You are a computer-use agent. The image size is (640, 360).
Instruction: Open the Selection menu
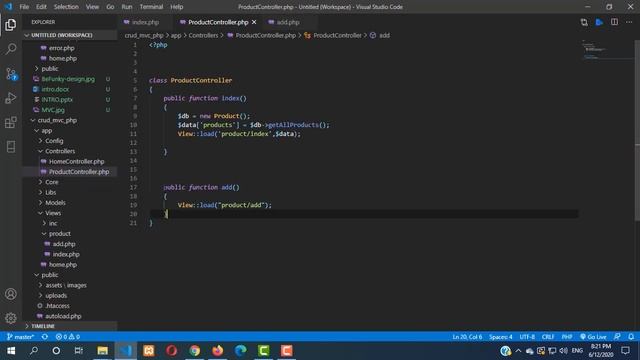66,7
